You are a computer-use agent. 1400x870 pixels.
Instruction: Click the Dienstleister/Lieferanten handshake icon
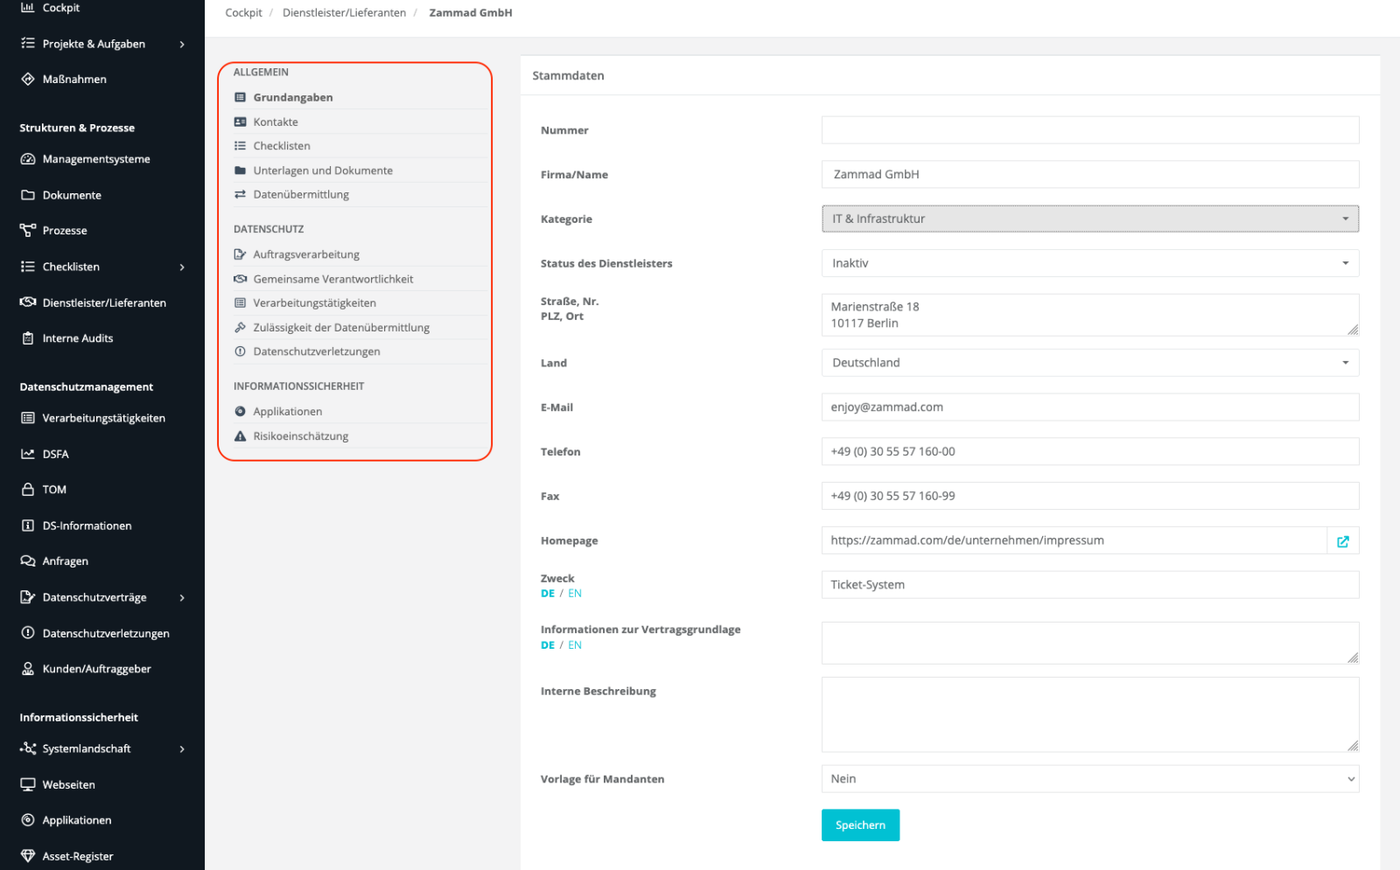pos(28,302)
